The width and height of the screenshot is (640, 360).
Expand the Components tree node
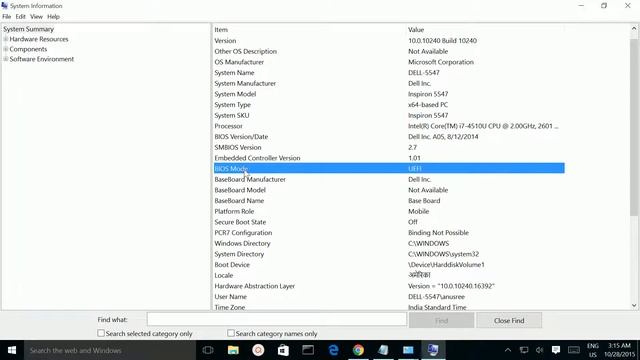(6, 49)
